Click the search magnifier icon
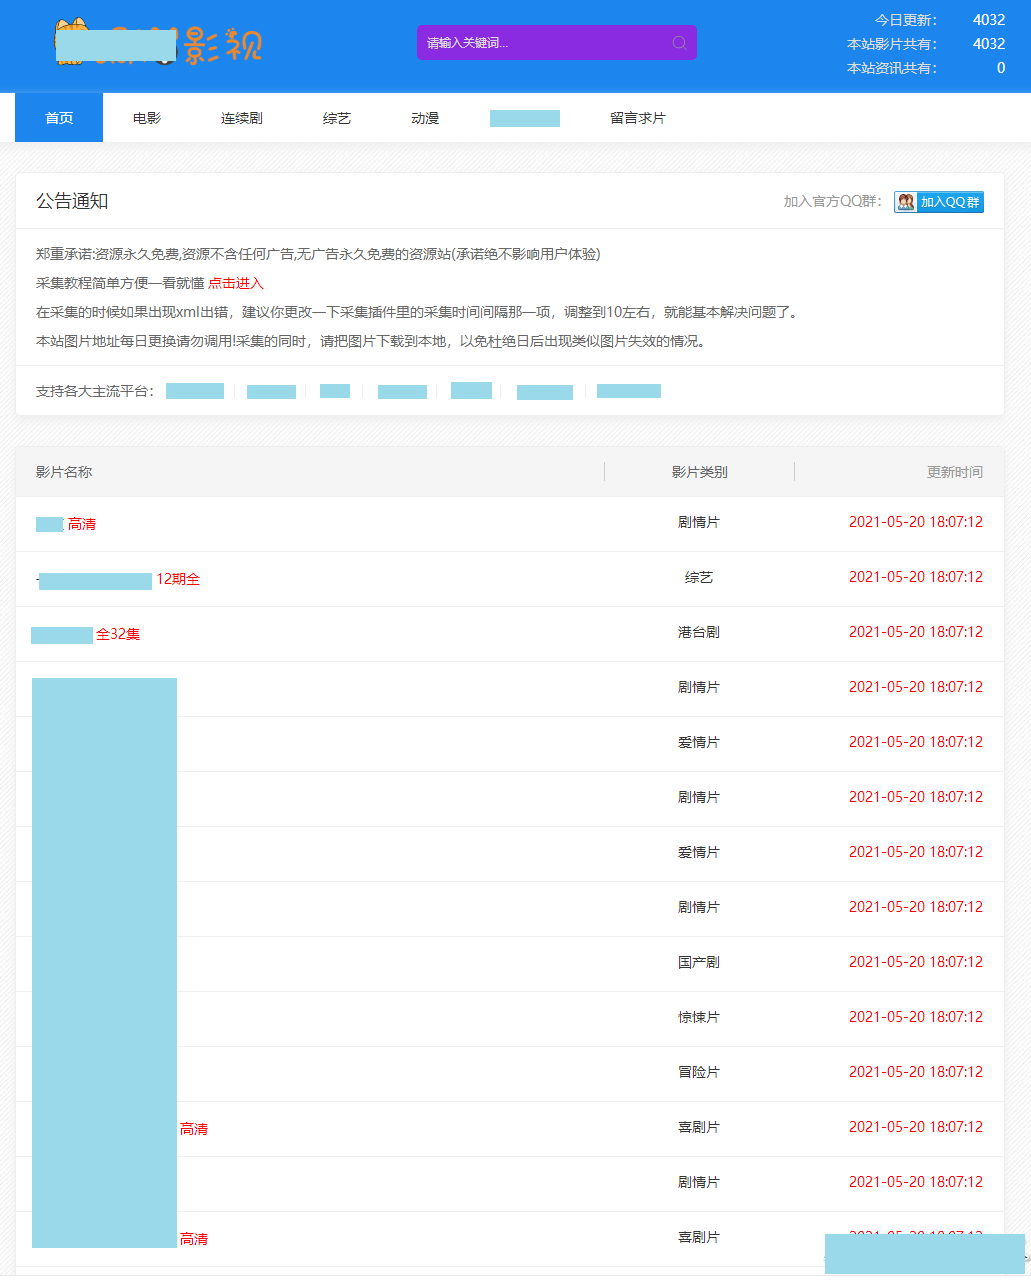This screenshot has width=1031, height=1286. click(x=679, y=42)
